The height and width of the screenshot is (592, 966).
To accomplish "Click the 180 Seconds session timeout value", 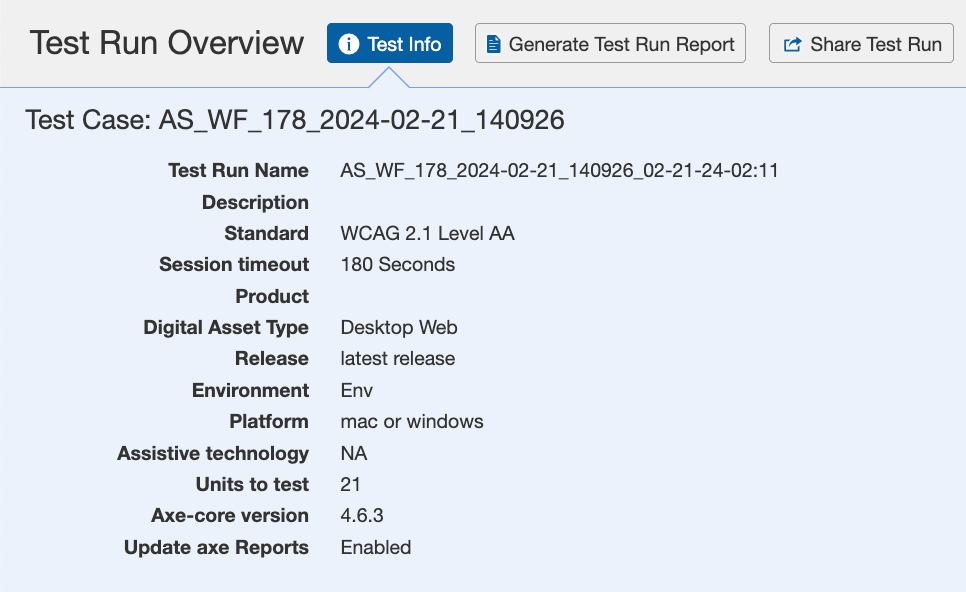I will 397,265.
